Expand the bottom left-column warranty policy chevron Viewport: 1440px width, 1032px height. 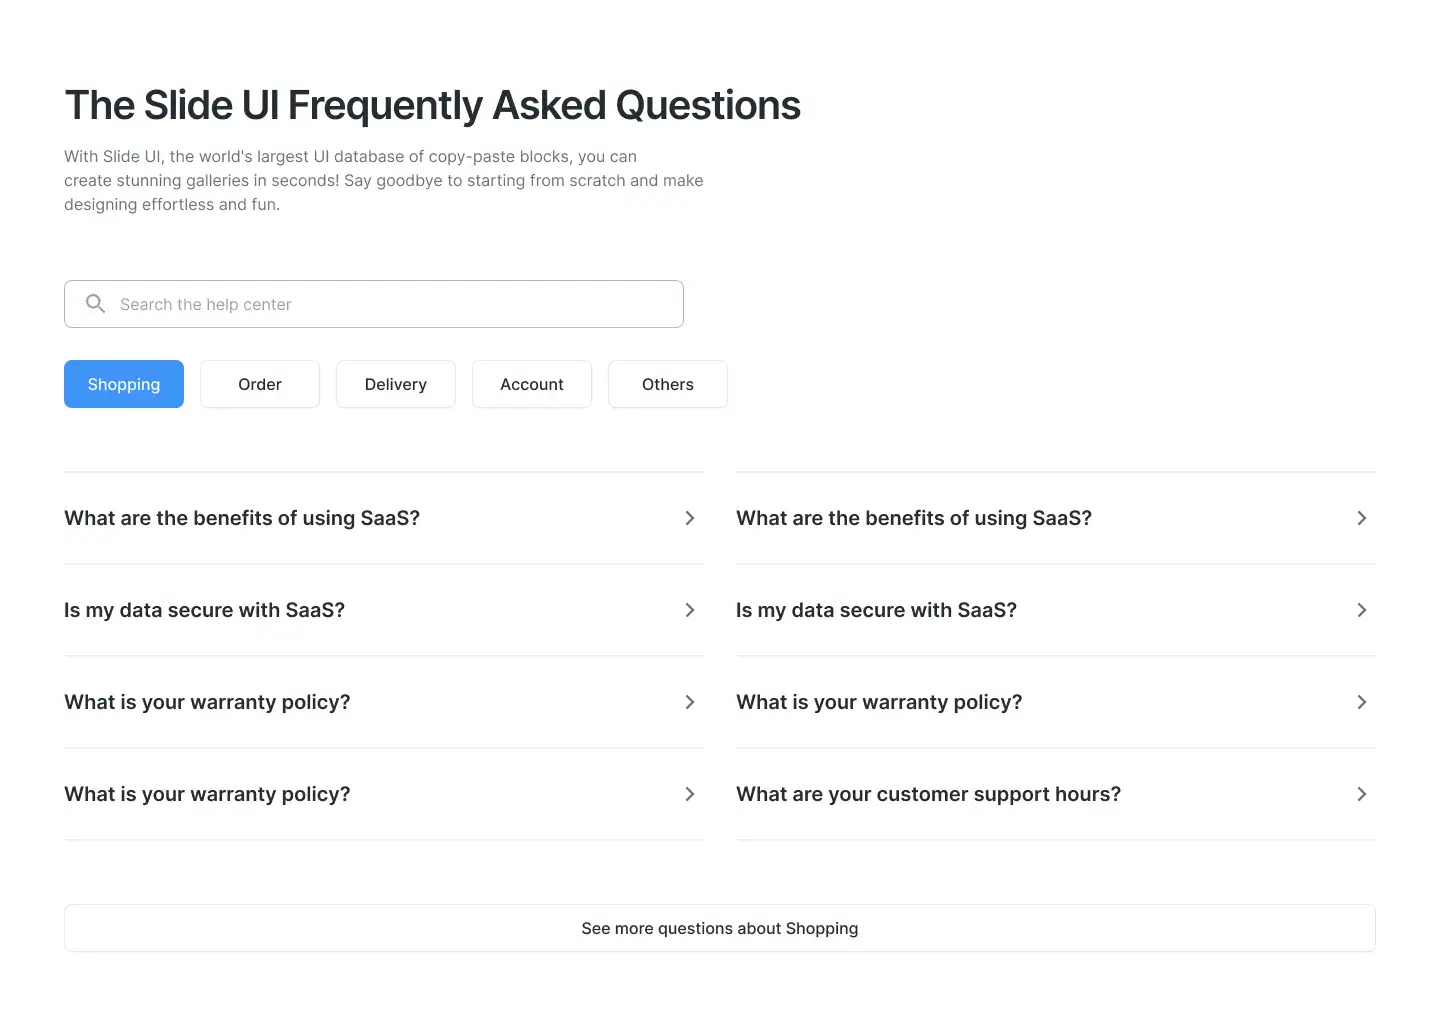pos(690,794)
